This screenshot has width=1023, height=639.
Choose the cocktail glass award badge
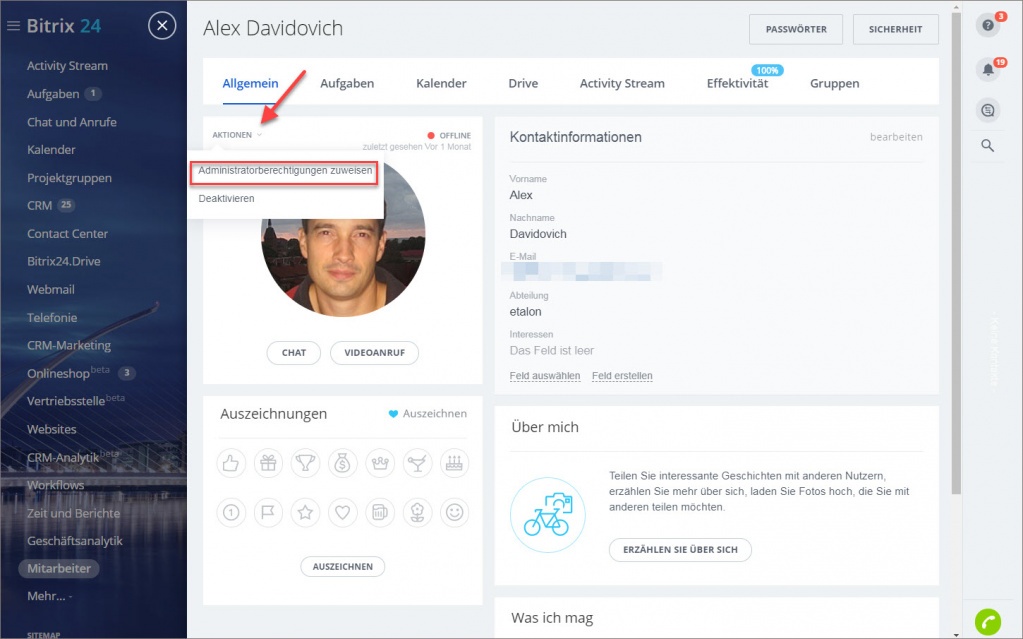coord(418,463)
